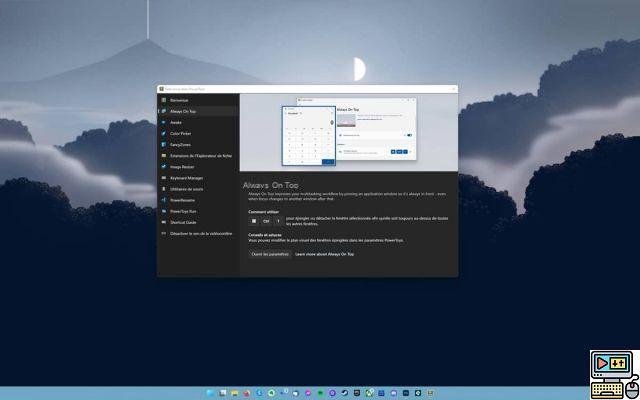Select the Awake utility in the sidebar
Viewport: 640px width, 400px height.
tap(198, 122)
